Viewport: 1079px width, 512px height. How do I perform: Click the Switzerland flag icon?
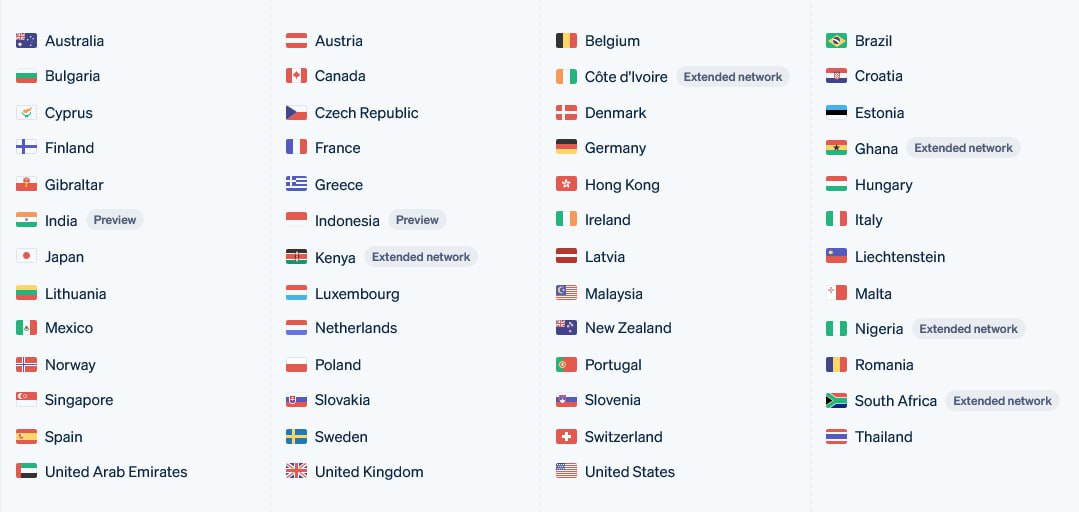tap(566, 437)
